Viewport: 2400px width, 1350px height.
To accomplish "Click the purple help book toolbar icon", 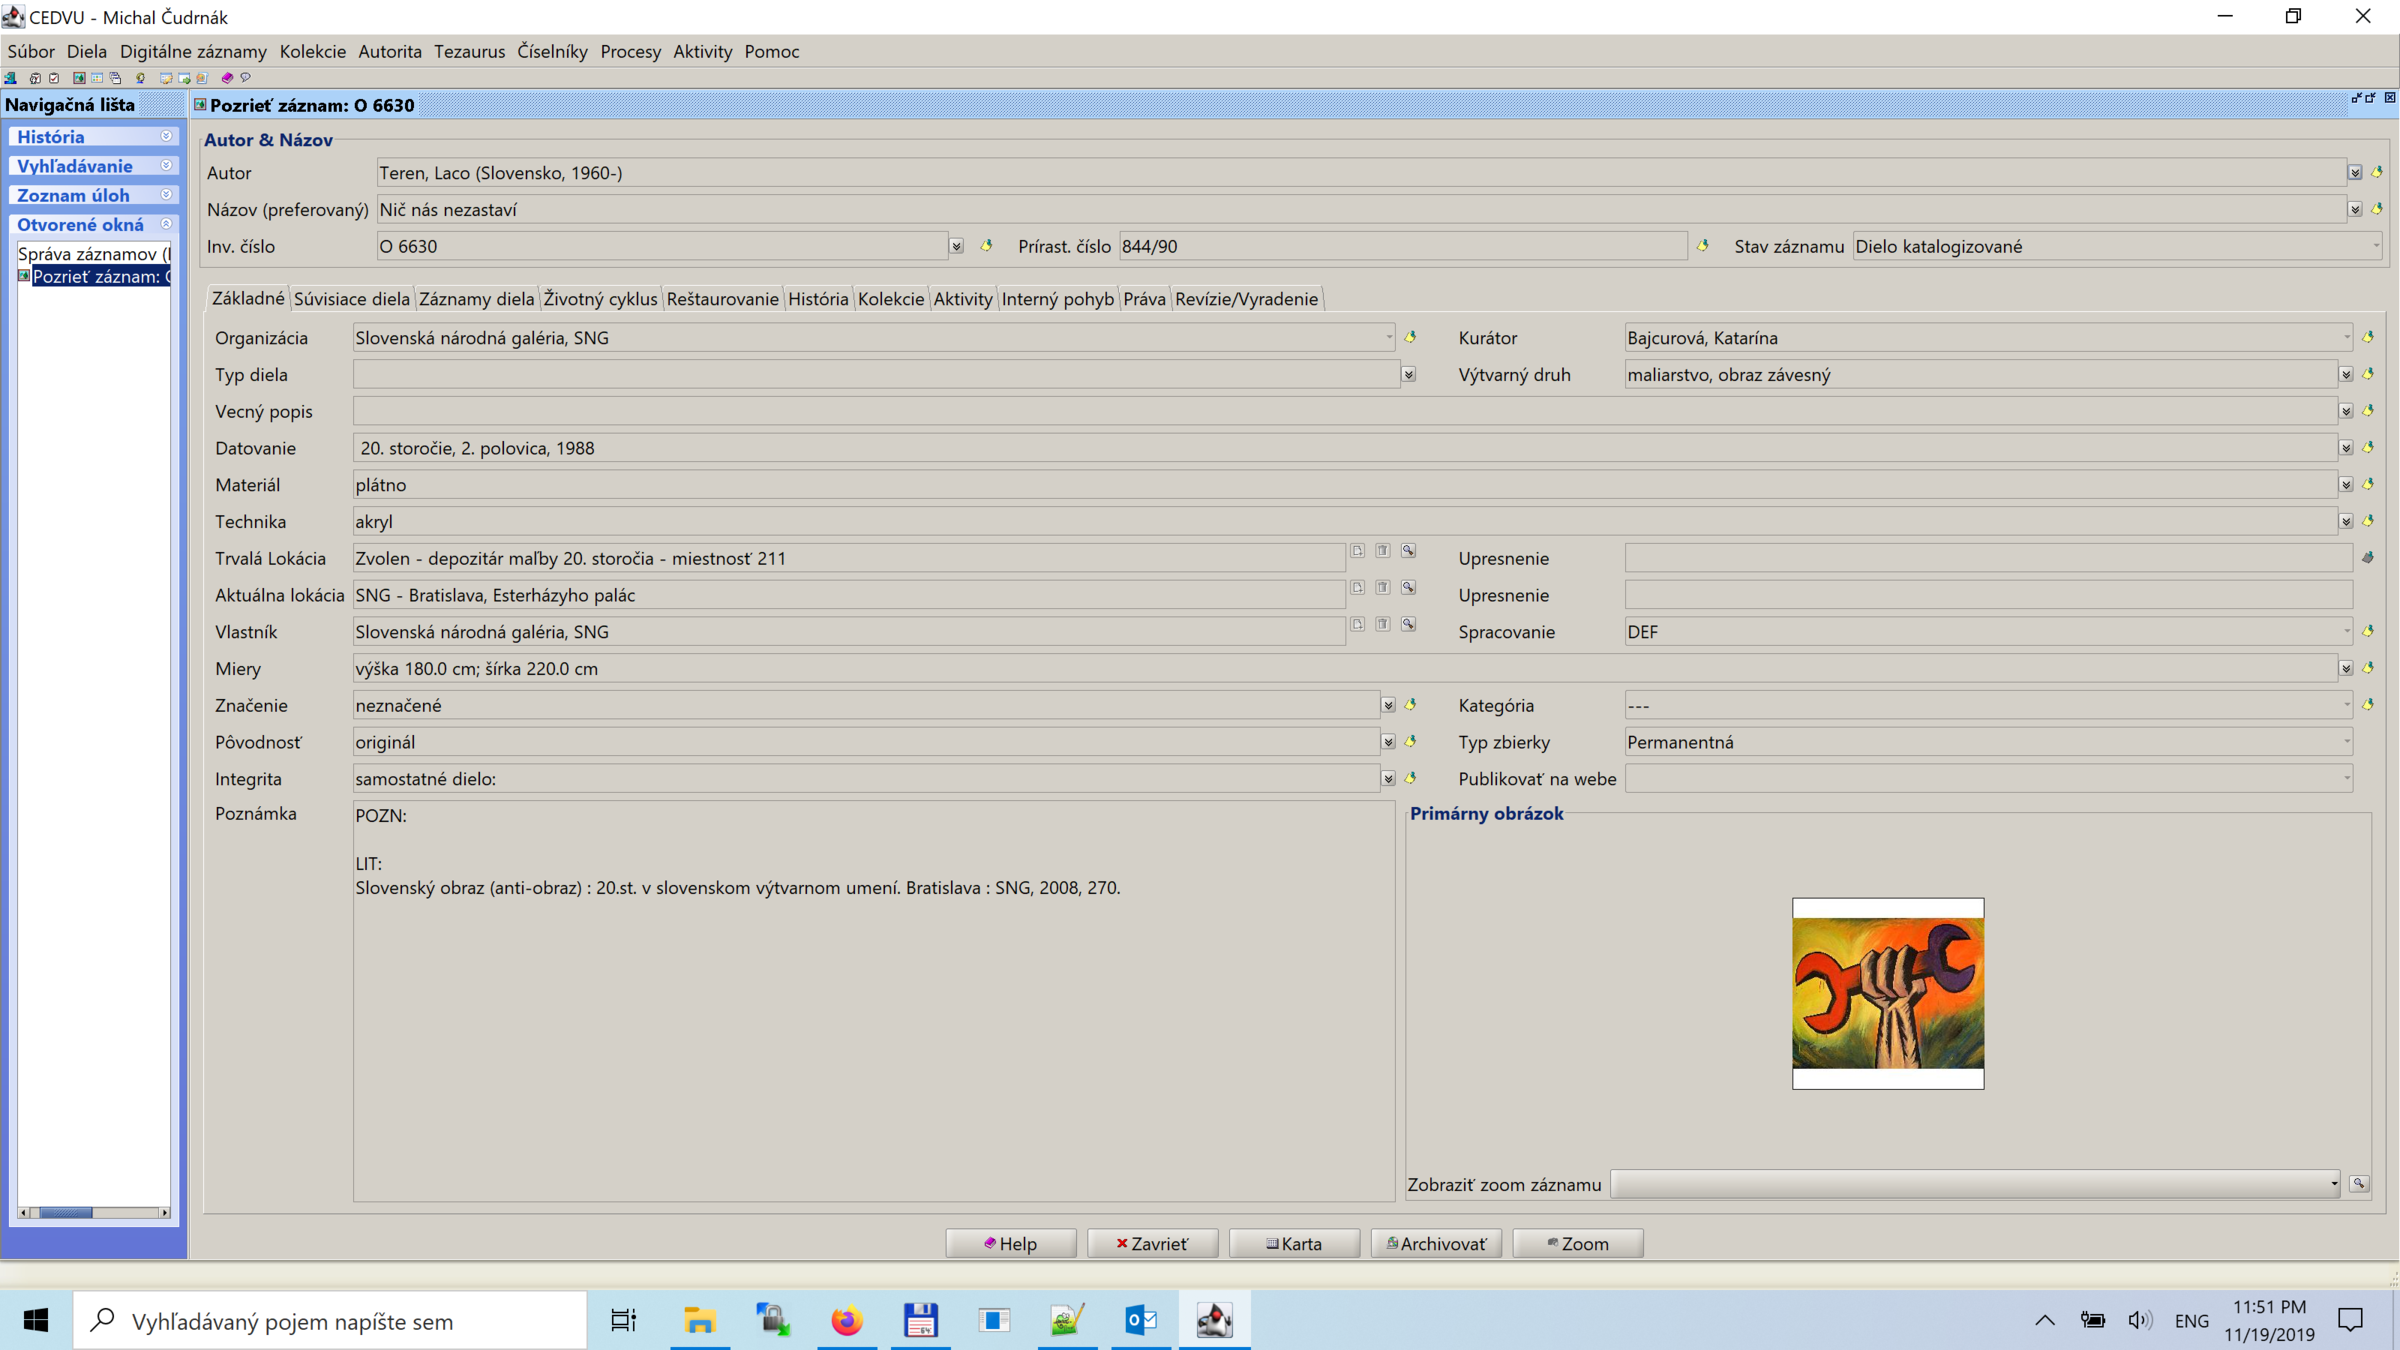I will [x=227, y=78].
